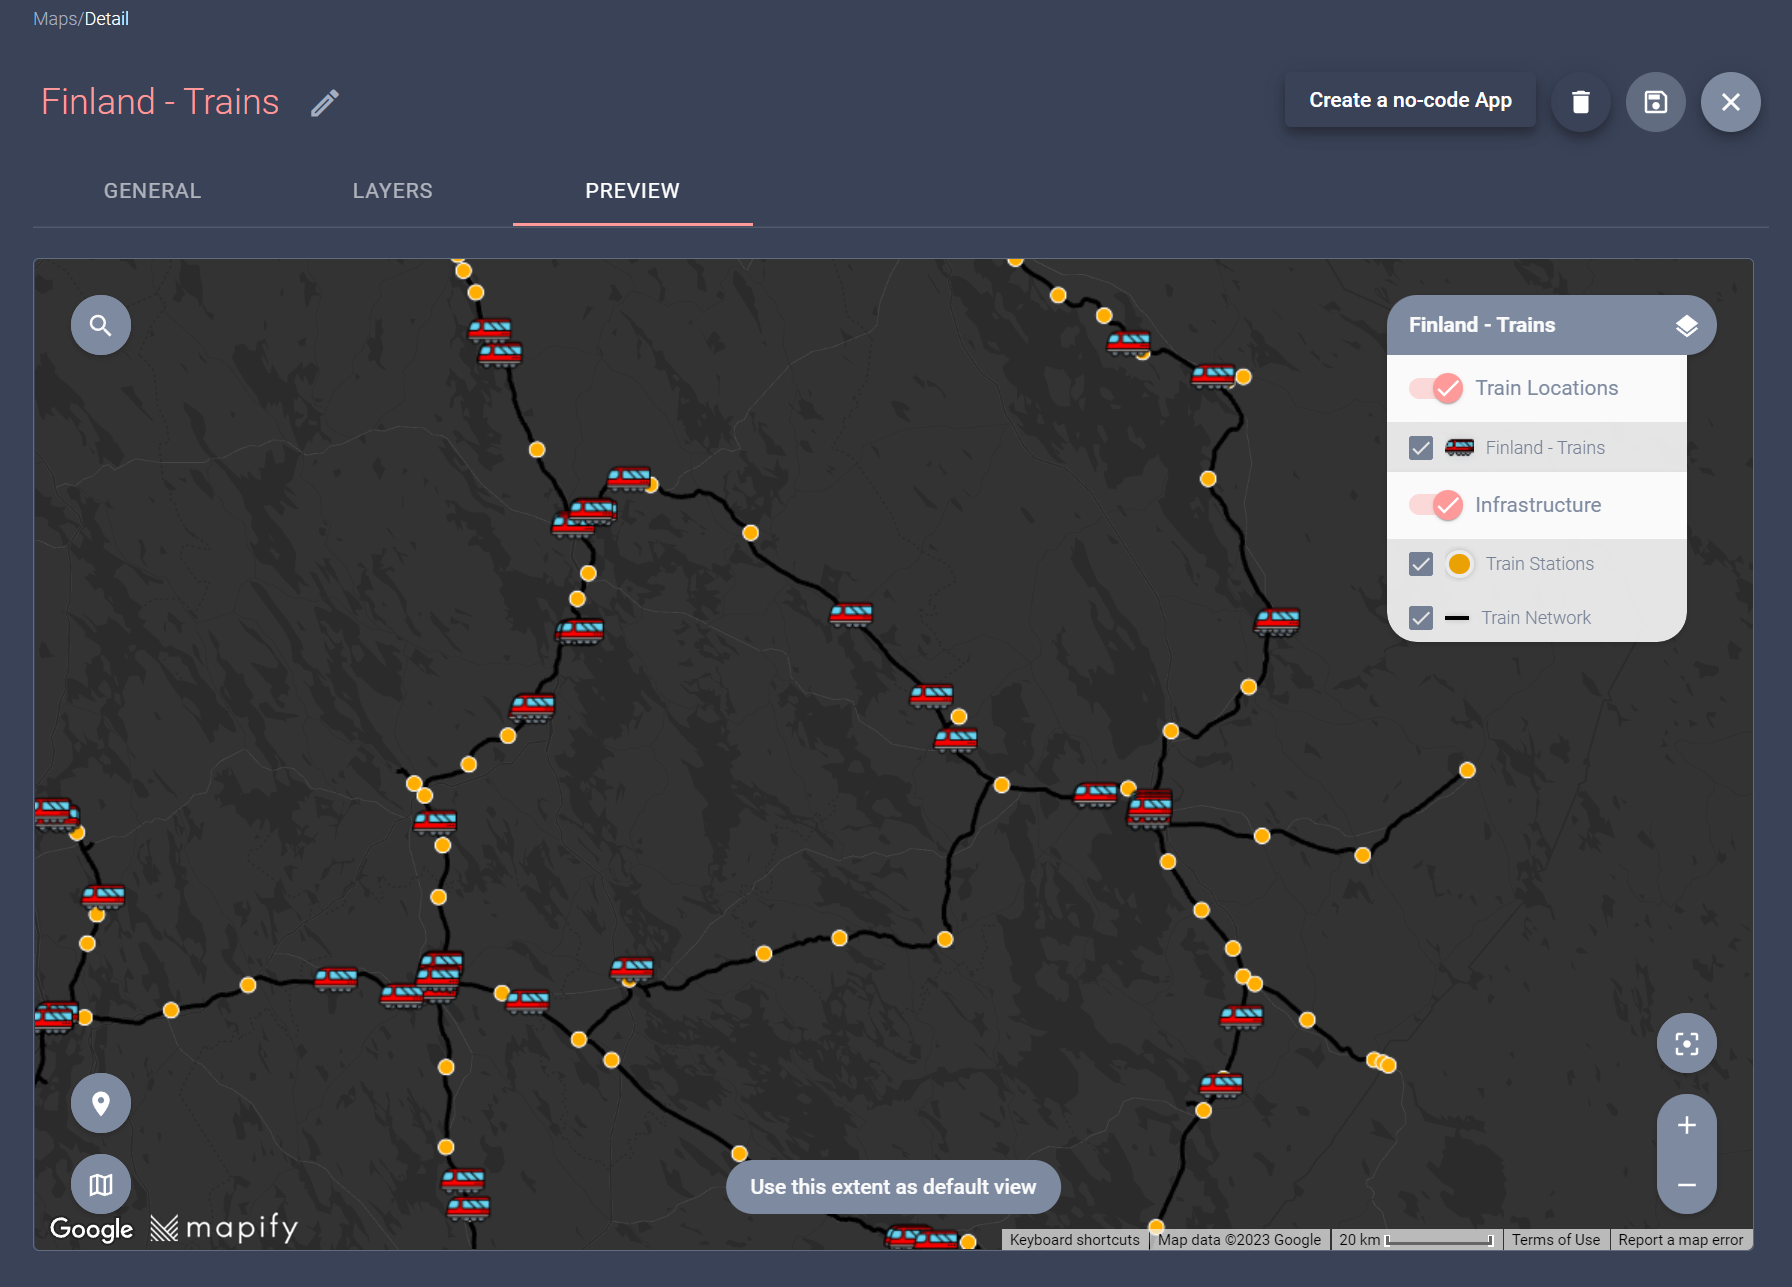Switch to the GENERAL tab
The width and height of the screenshot is (1792, 1287).
(x=152, y=190)
